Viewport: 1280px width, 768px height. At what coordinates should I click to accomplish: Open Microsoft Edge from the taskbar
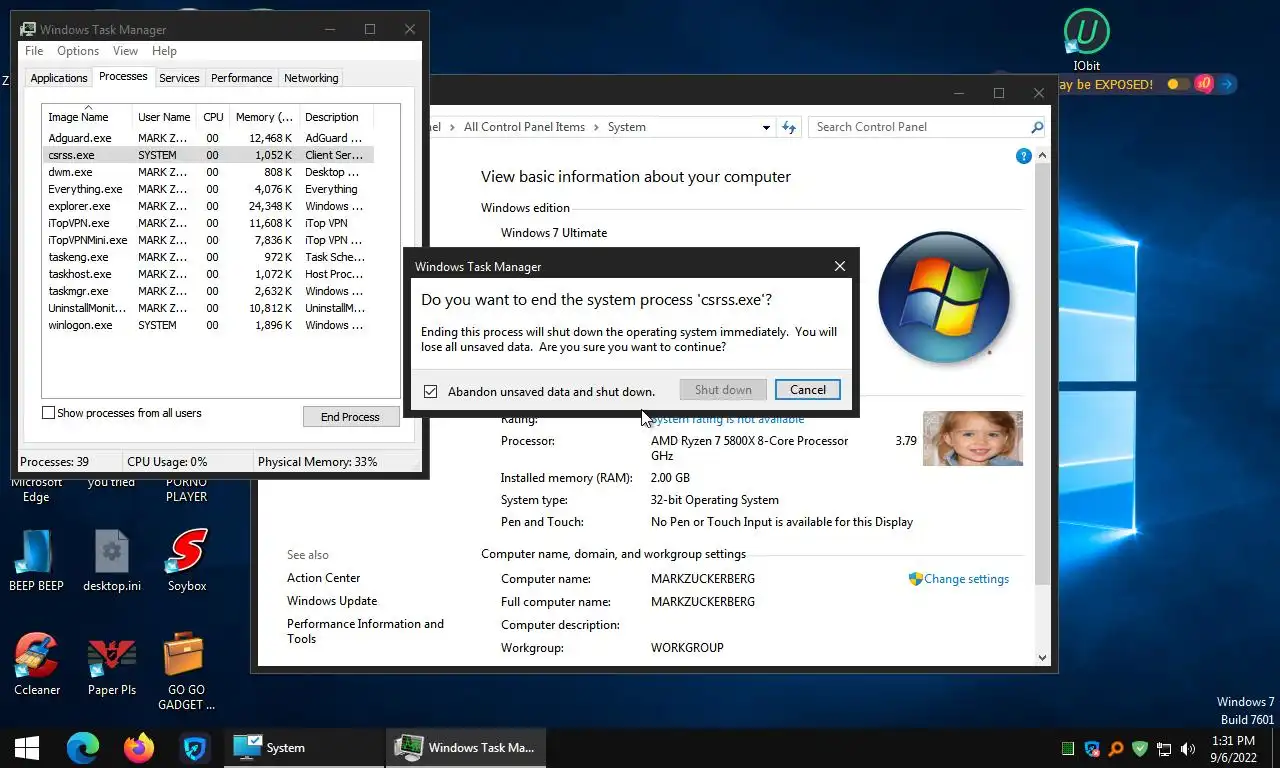(x=83, y=748)
